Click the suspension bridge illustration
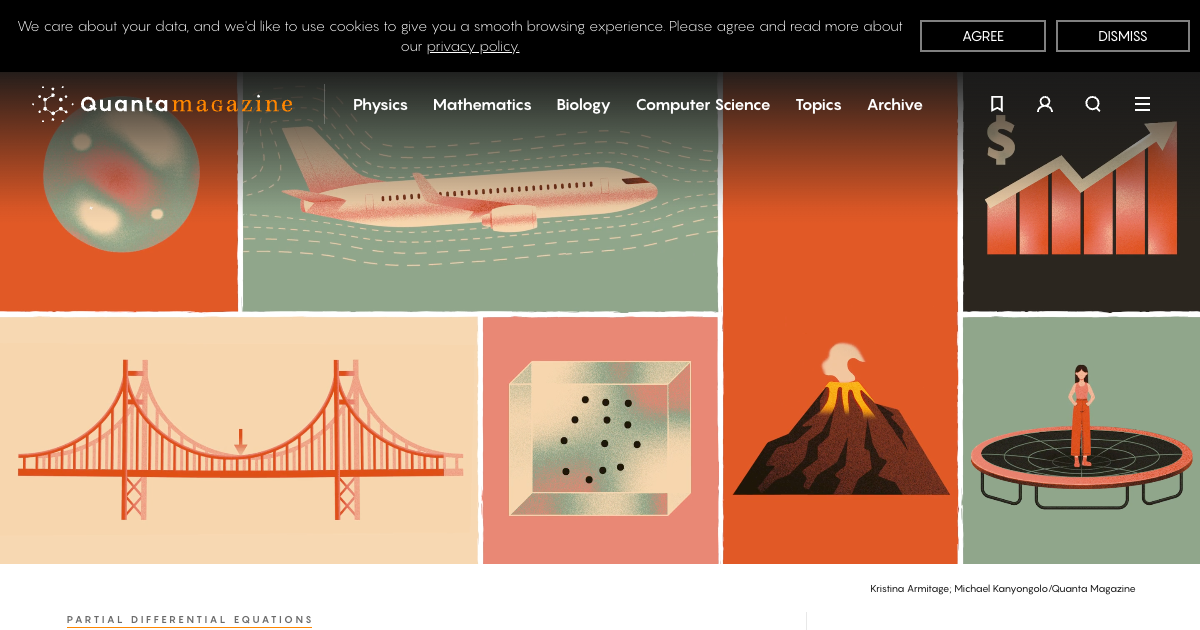1200x630 pixels. (x=239, y=440)
